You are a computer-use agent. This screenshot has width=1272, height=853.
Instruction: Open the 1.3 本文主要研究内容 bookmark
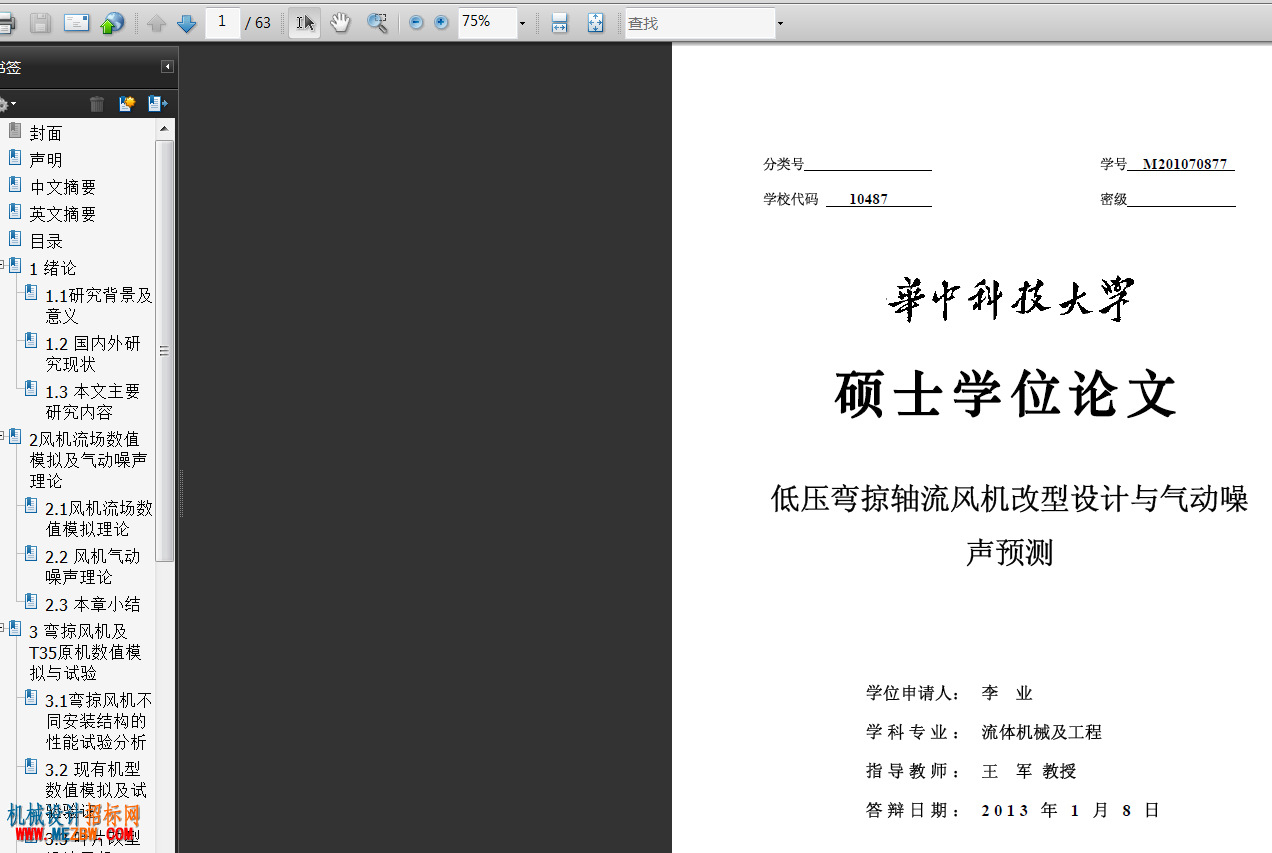pyautogui.click(x=93, y=401)
